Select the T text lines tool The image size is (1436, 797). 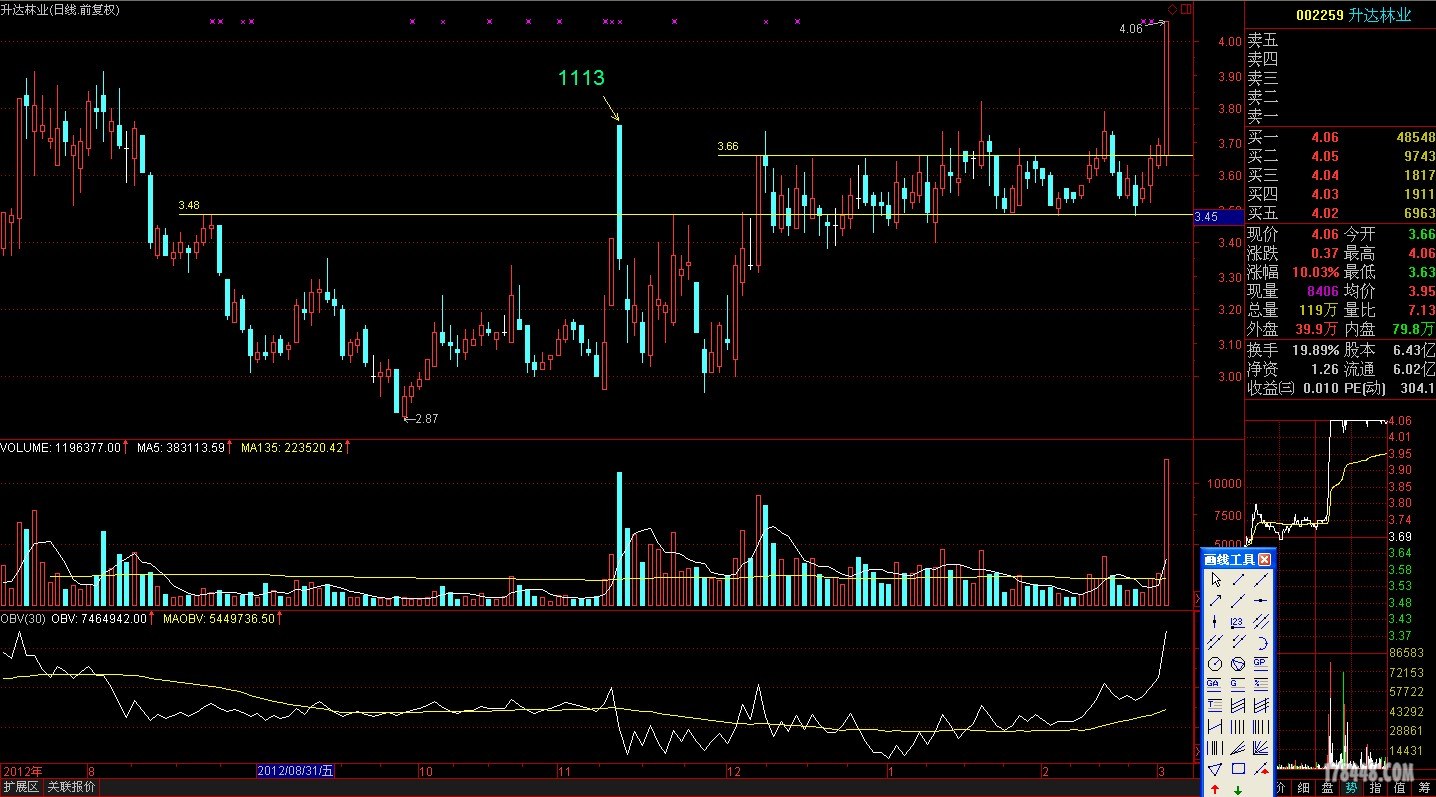[1215, 705]
